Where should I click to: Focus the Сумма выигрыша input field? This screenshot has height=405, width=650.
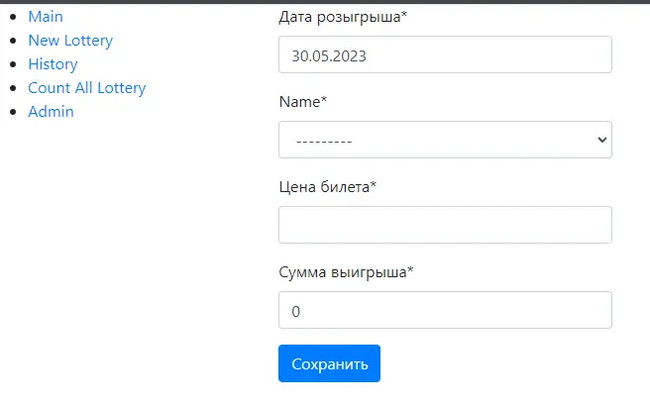tap(445, 310)
